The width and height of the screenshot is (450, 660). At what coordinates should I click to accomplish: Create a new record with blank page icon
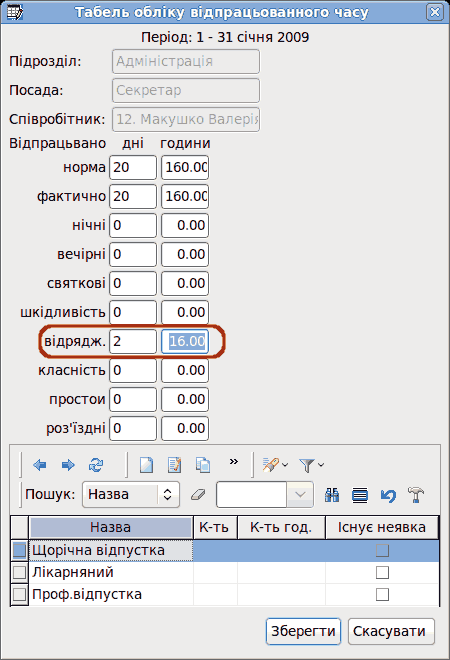point(146,465)
